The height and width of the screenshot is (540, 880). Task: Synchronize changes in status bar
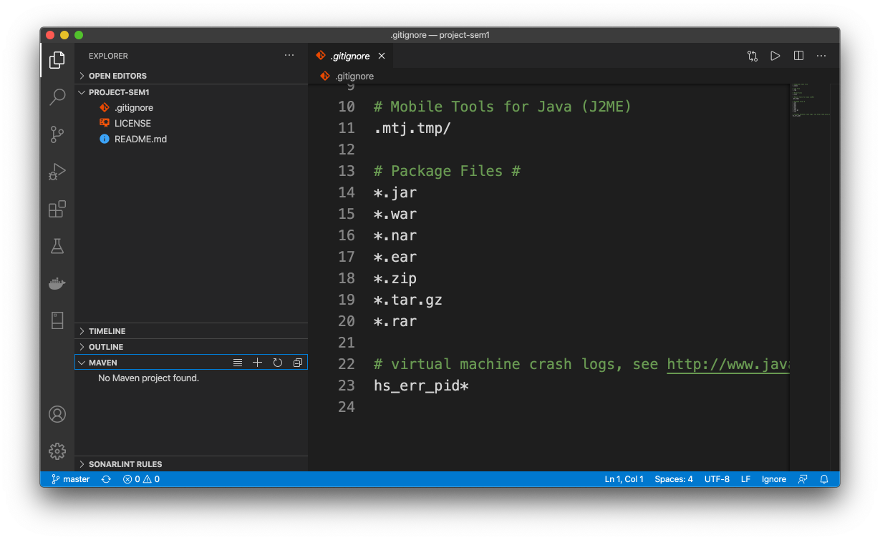tap(106, 479)
